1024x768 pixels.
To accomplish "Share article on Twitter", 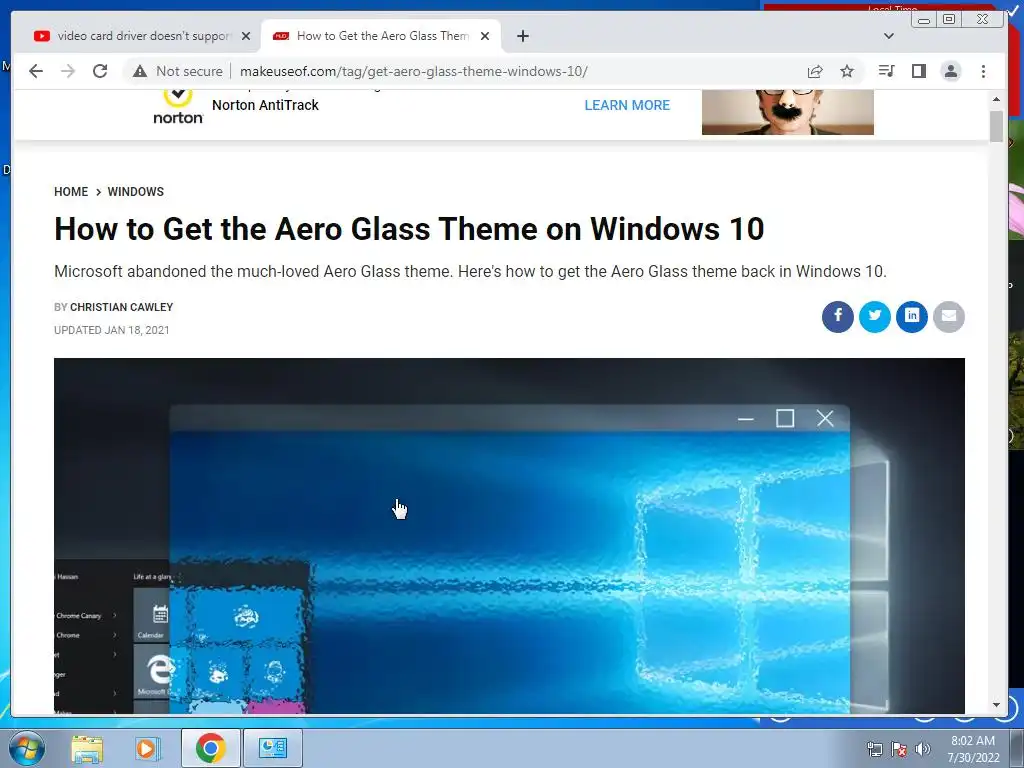I will pos(875,317).
